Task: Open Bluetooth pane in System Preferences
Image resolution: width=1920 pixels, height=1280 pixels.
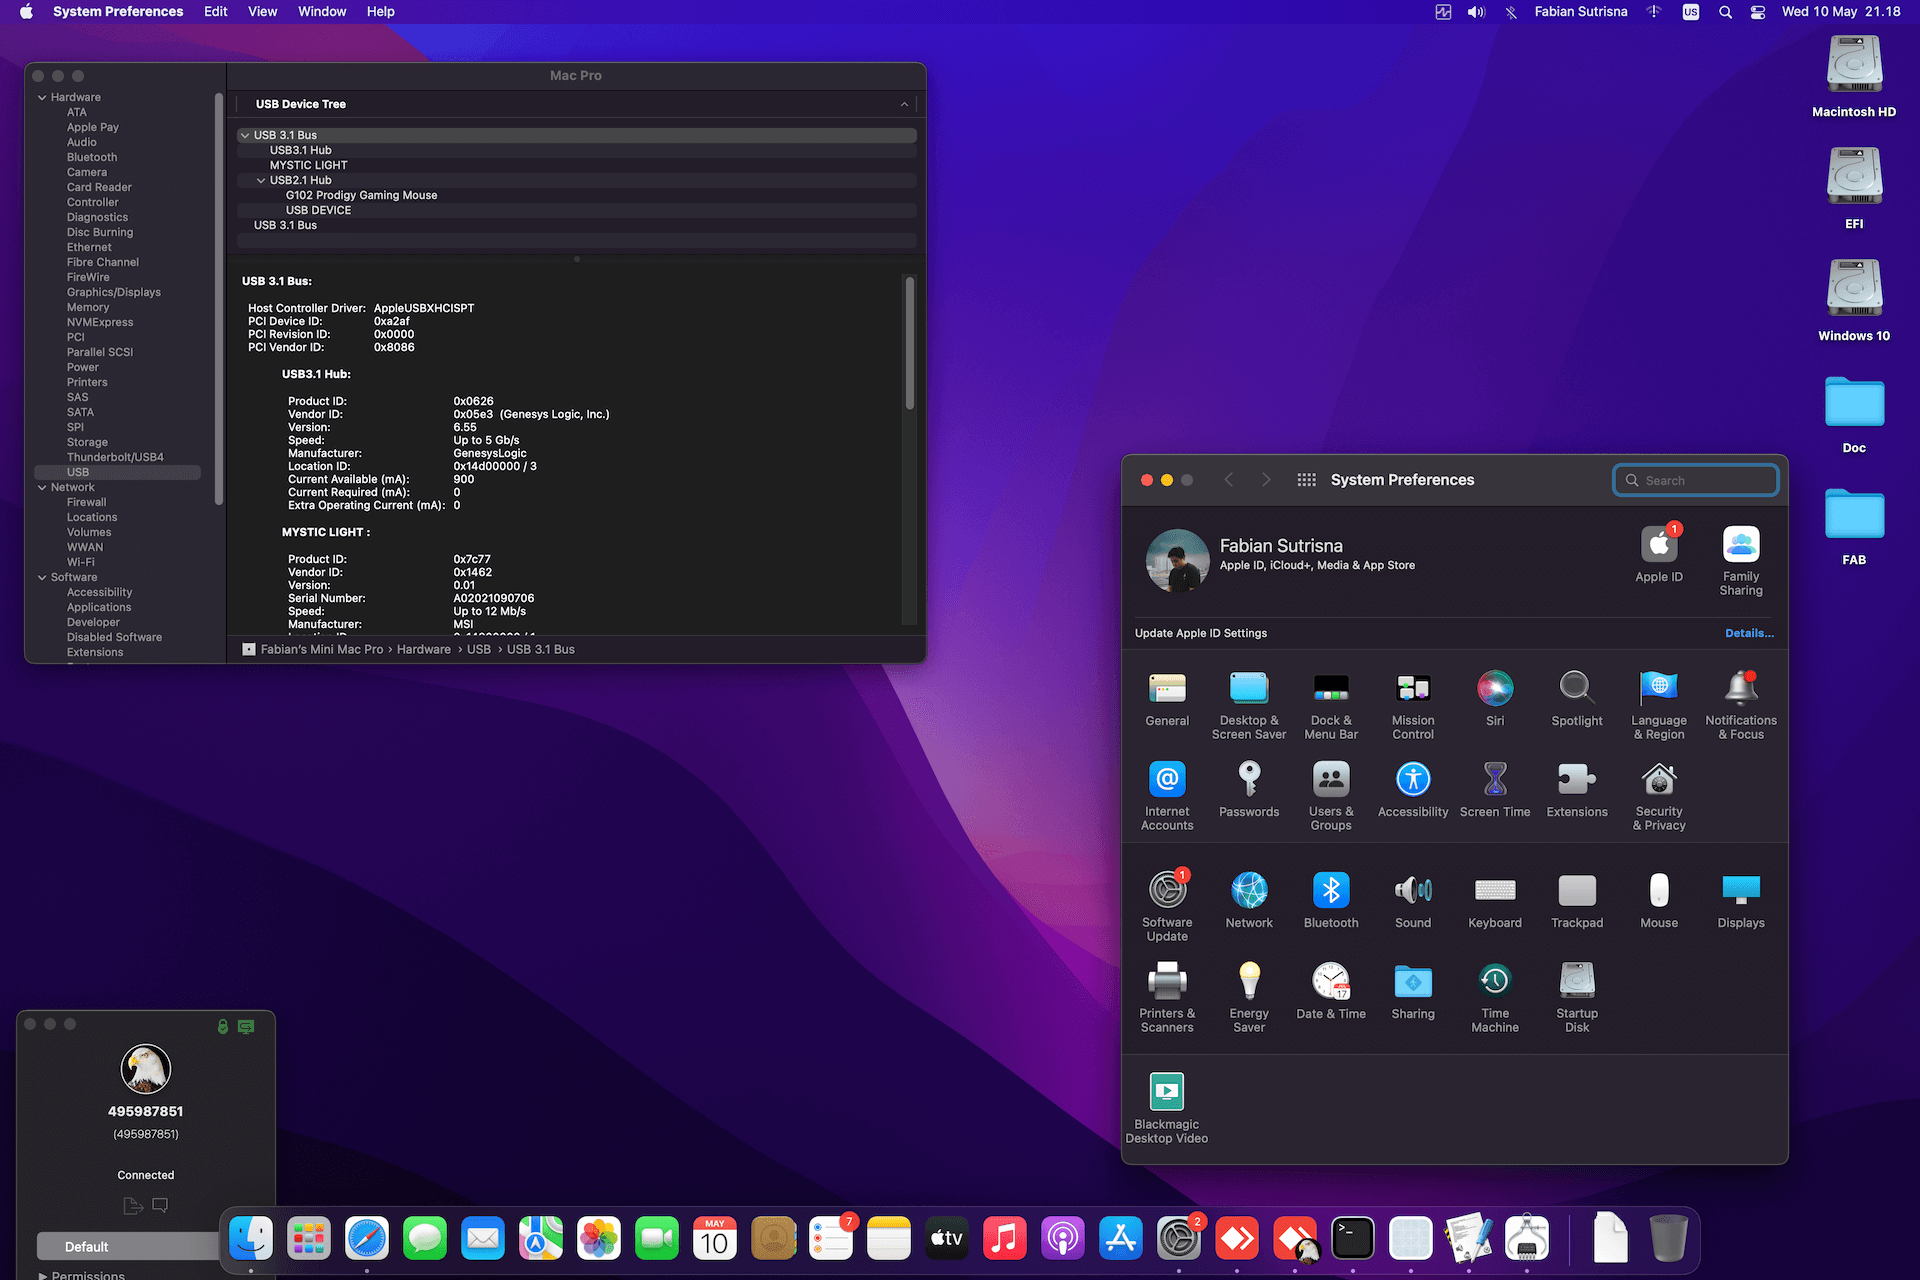Action: pos(1331,900)
